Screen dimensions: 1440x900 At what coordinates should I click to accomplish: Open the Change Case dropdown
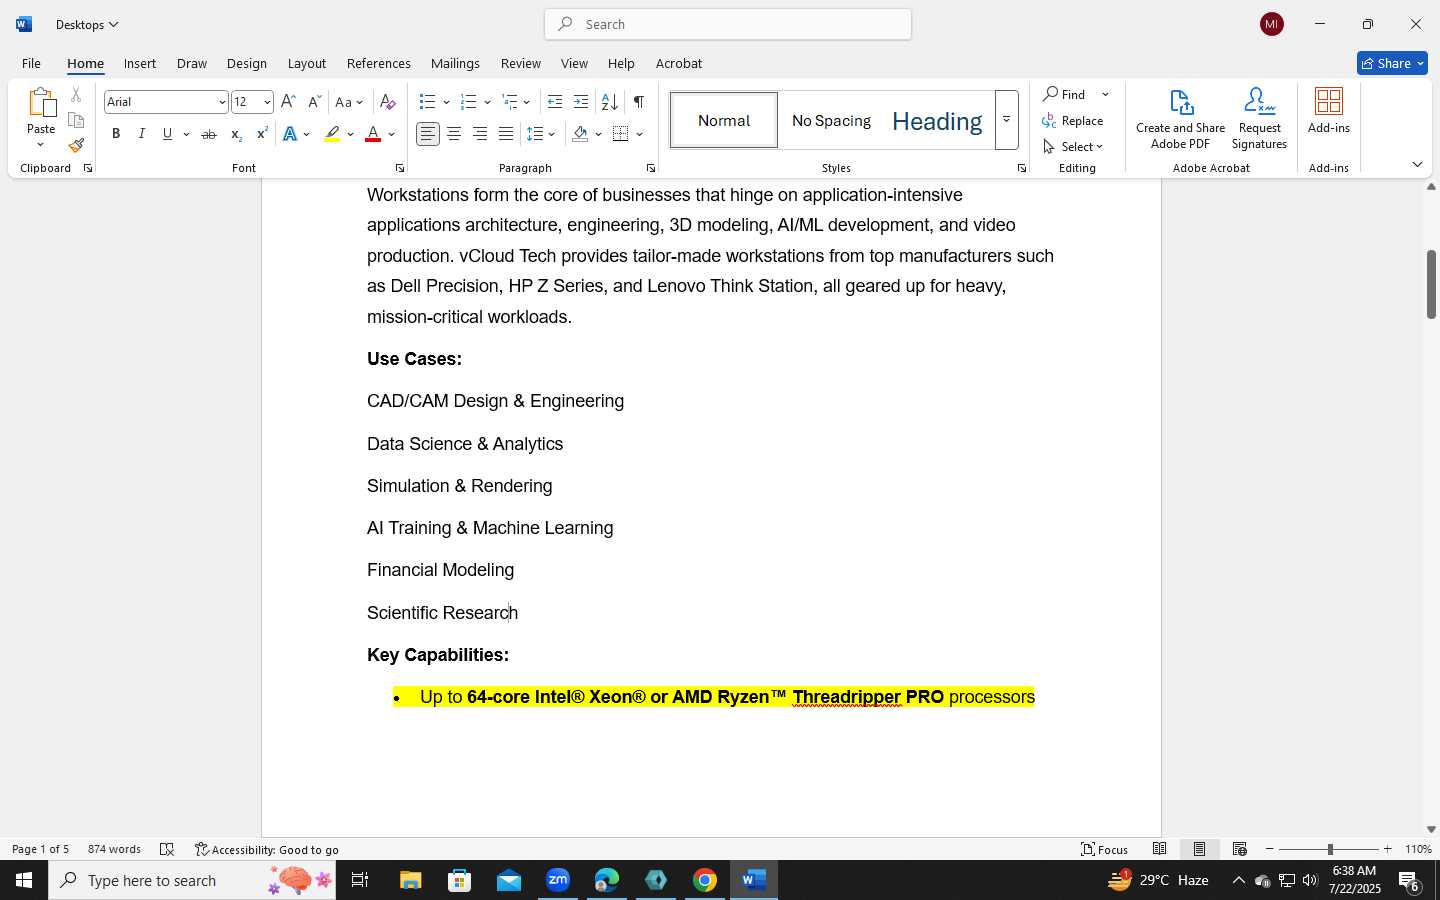click(350, 102)
